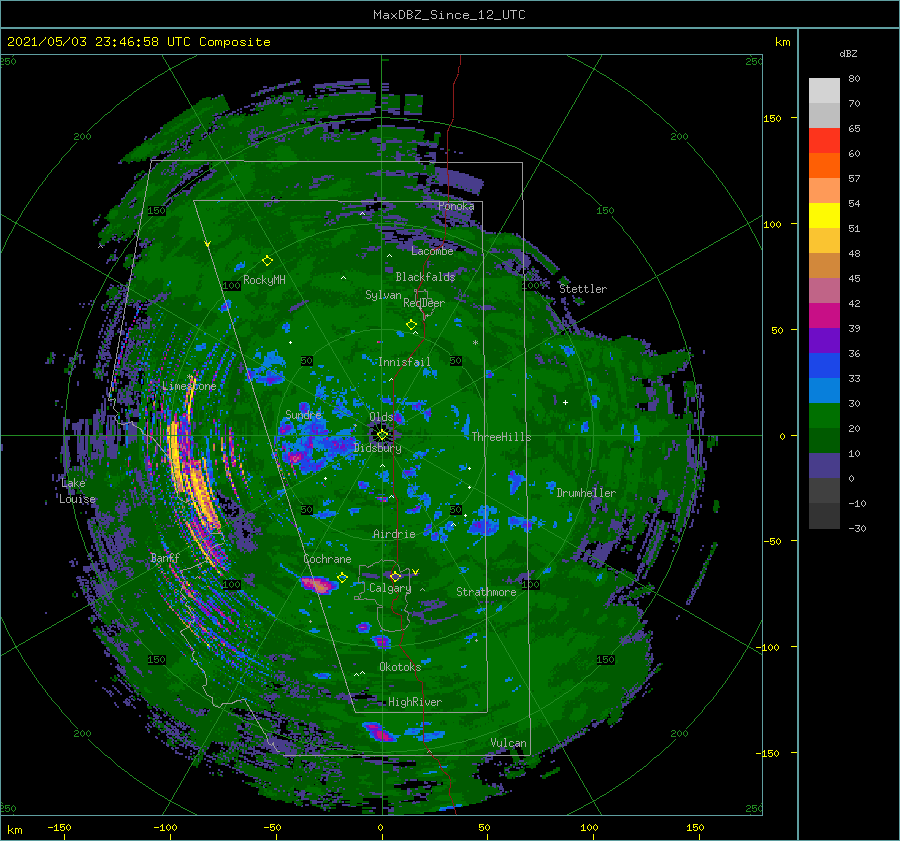Select the red 60-65 dBZ legend swatch
Viewport: 900px width, 841px height.
[824, 141]
